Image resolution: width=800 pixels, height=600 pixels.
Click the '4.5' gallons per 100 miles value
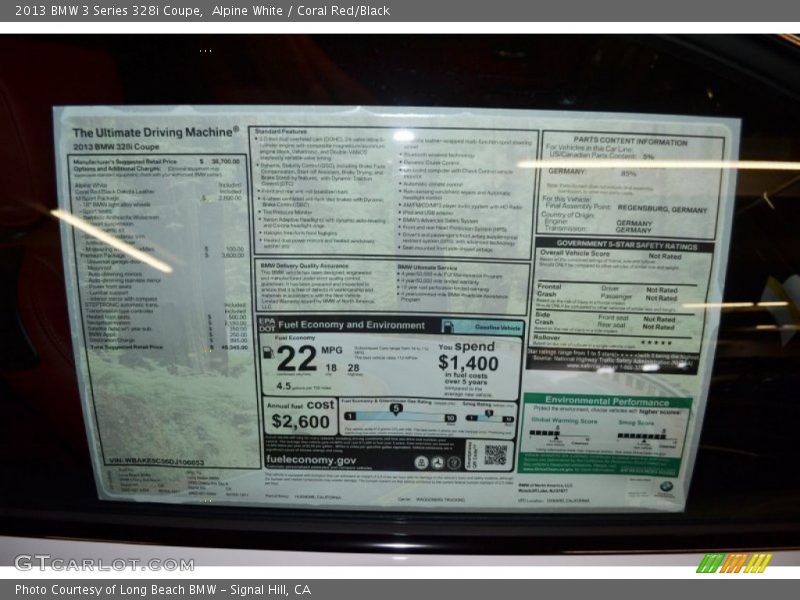(284, 386)
